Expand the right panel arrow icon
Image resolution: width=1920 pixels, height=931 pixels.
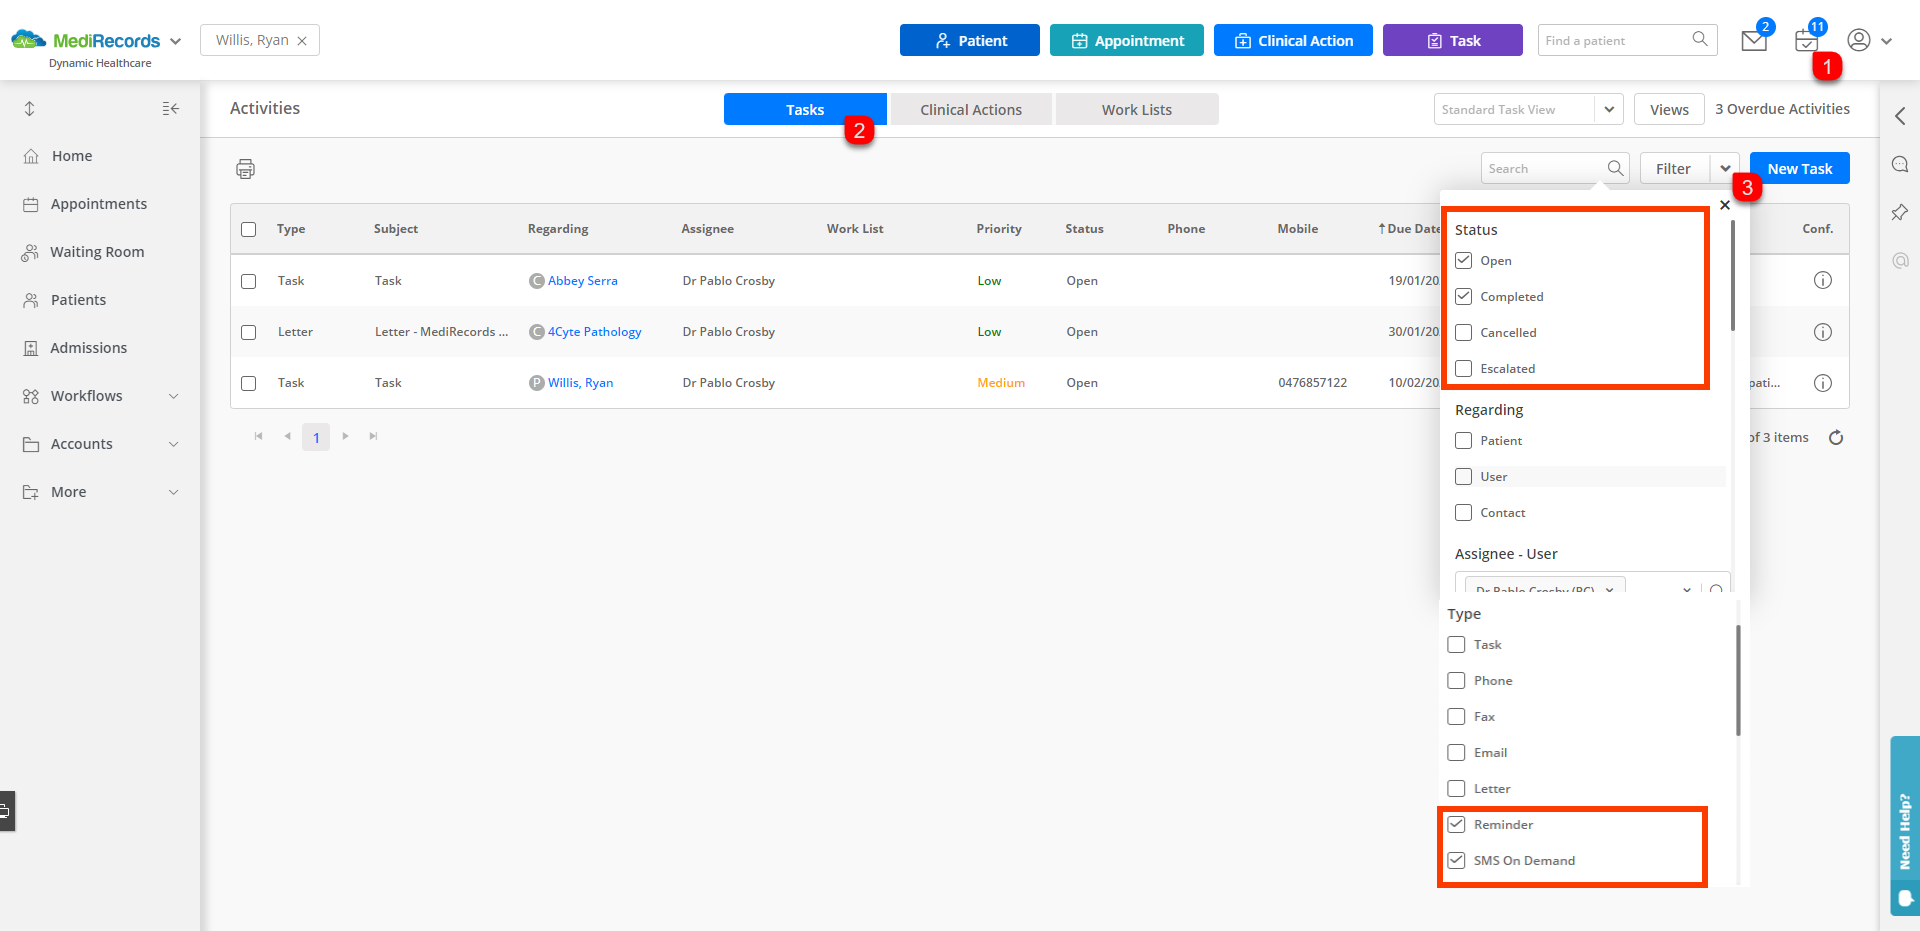[x=1900, y=116]
